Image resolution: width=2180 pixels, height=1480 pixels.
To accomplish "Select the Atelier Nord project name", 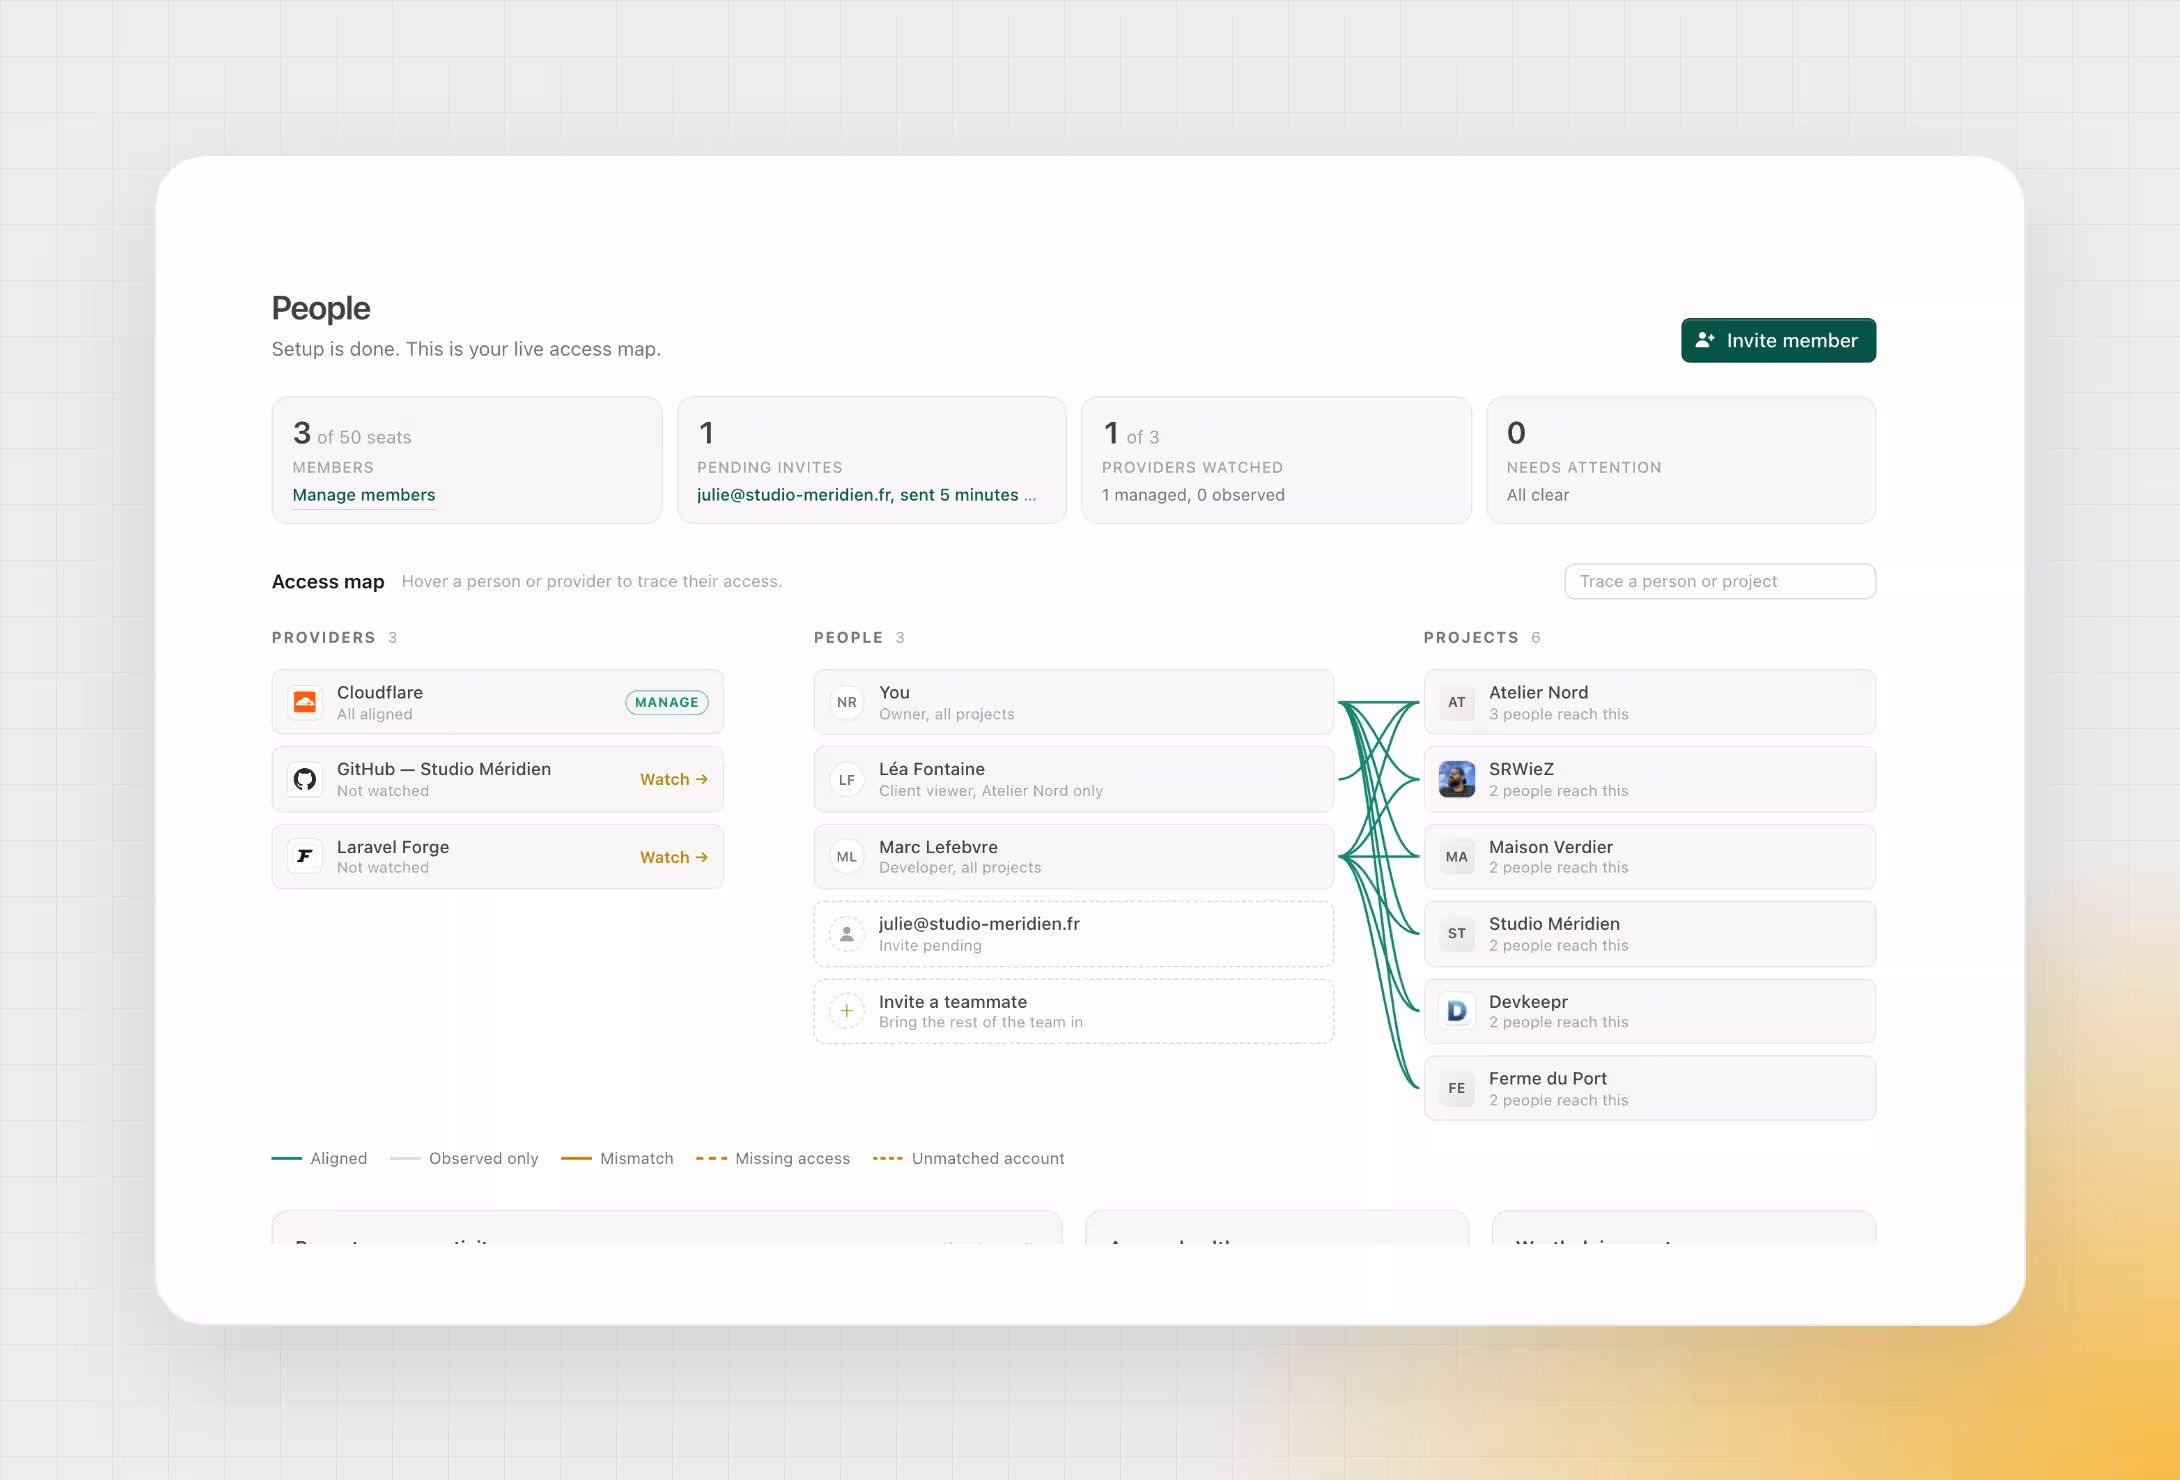I will (x=1538, y=692).
